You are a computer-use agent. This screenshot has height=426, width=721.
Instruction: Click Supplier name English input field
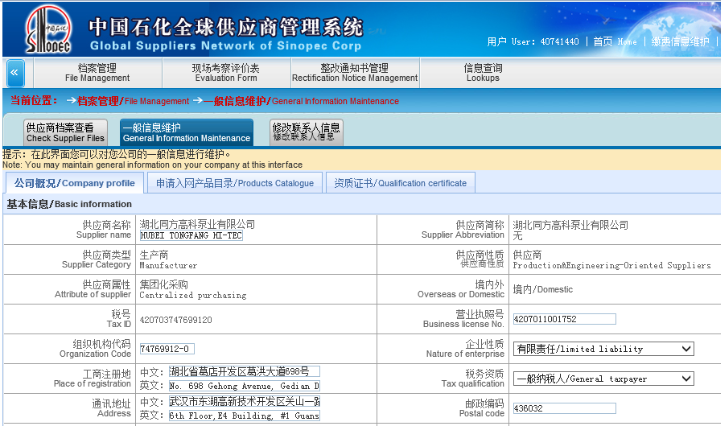coord(190,237)
